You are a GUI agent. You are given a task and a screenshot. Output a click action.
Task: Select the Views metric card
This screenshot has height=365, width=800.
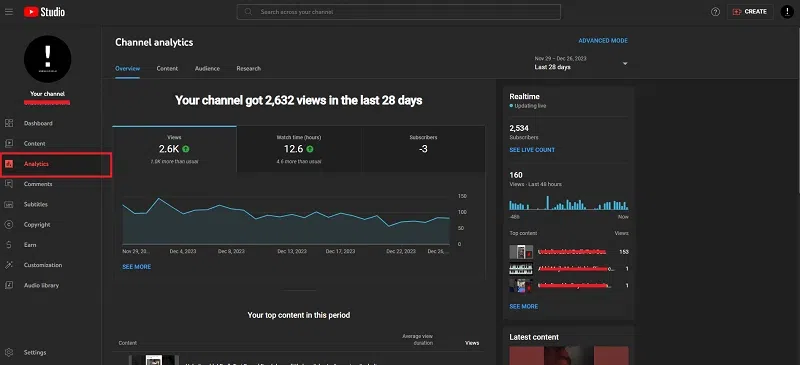174,149
